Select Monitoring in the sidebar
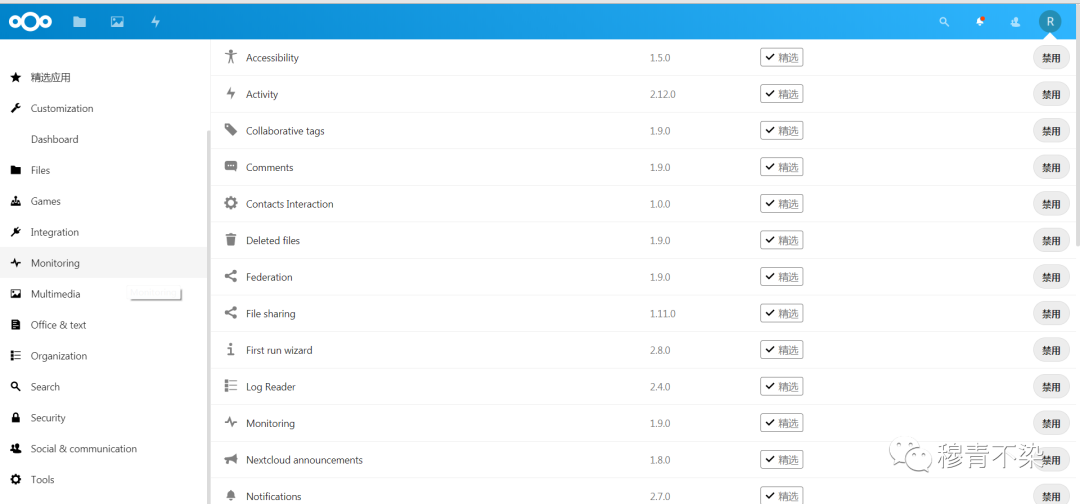Image resolution: width=1080 pixels, height=504 pixels. tap(103, 263)
